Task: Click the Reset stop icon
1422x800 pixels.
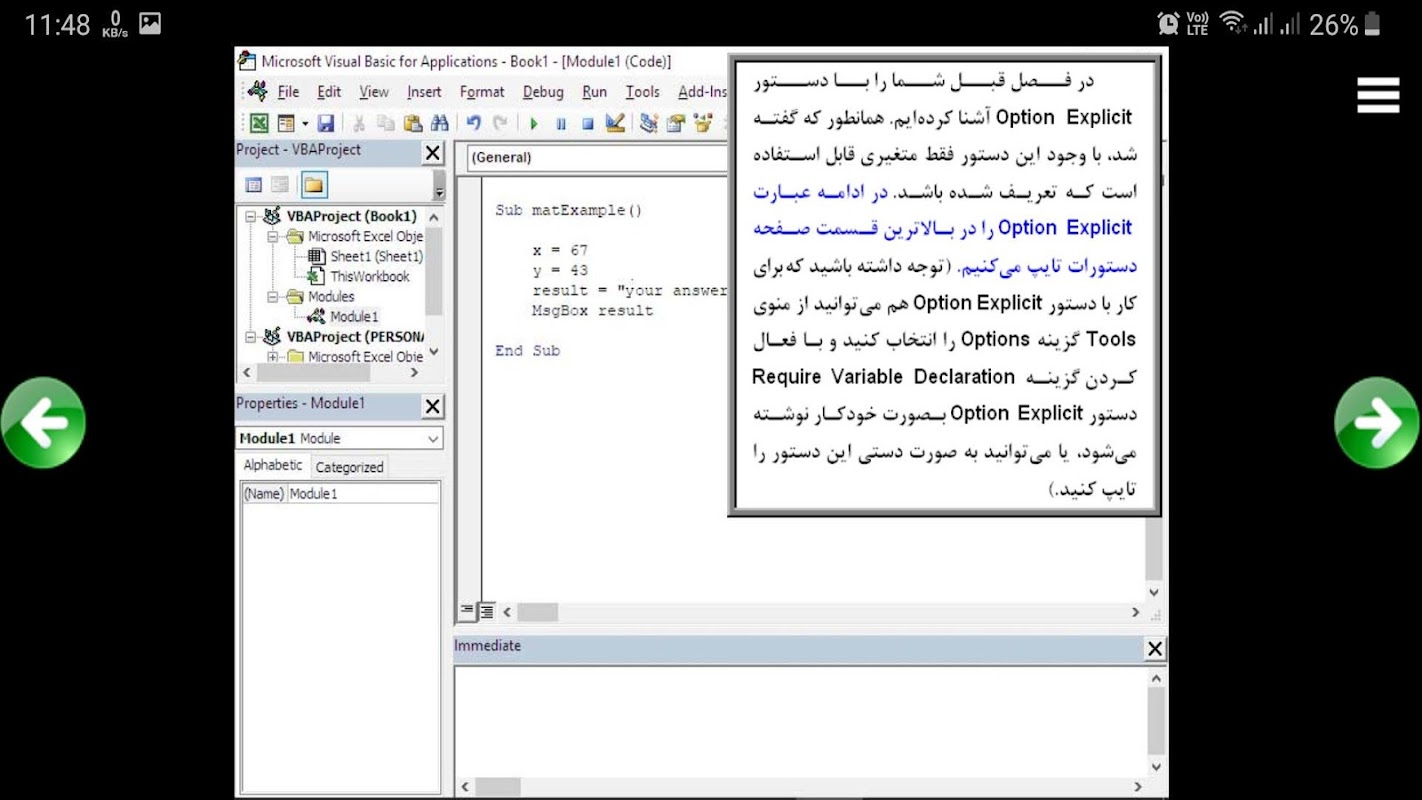Action: pos(588,124)
